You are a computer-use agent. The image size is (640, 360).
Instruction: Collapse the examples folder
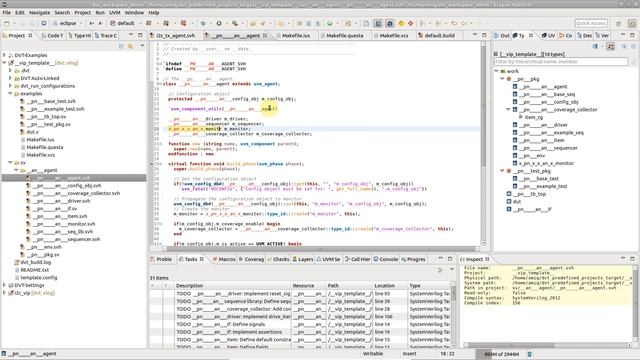coord(10,93)
